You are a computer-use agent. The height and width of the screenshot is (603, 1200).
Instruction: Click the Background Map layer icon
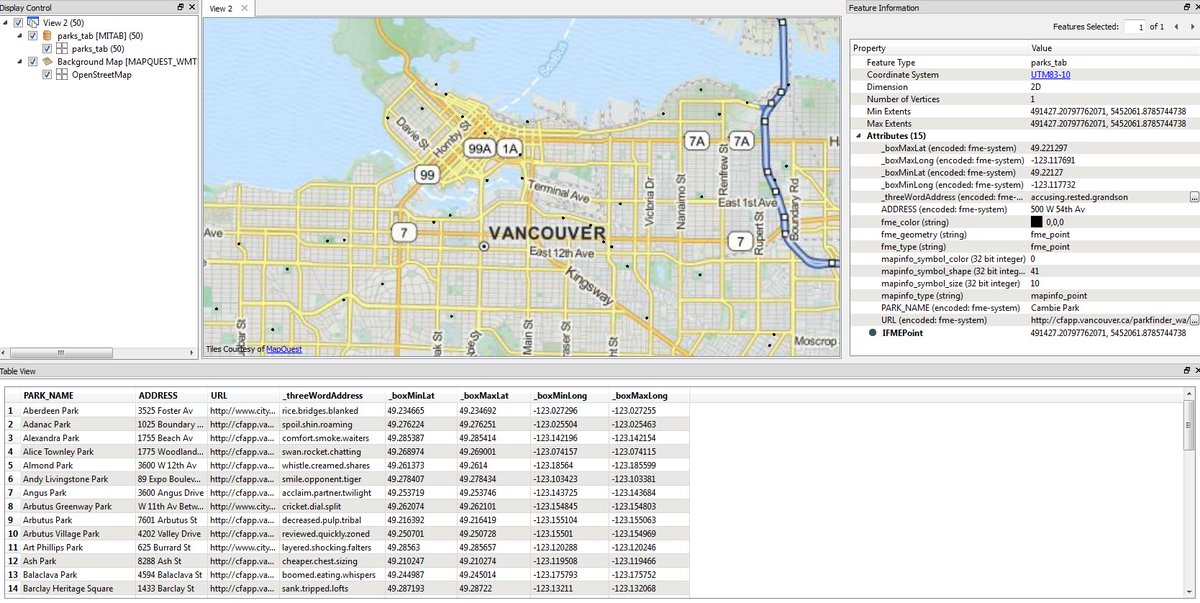point(47,61)
